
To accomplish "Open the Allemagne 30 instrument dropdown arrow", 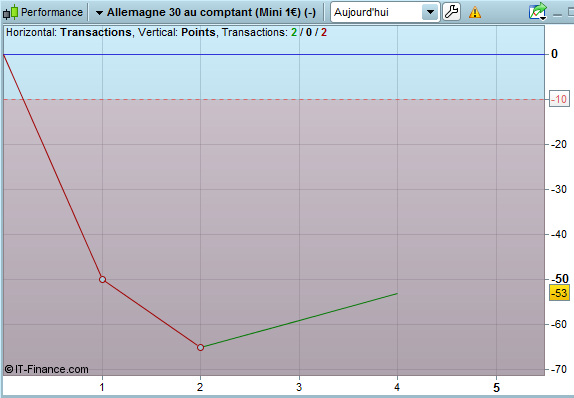I will [99, 13].
